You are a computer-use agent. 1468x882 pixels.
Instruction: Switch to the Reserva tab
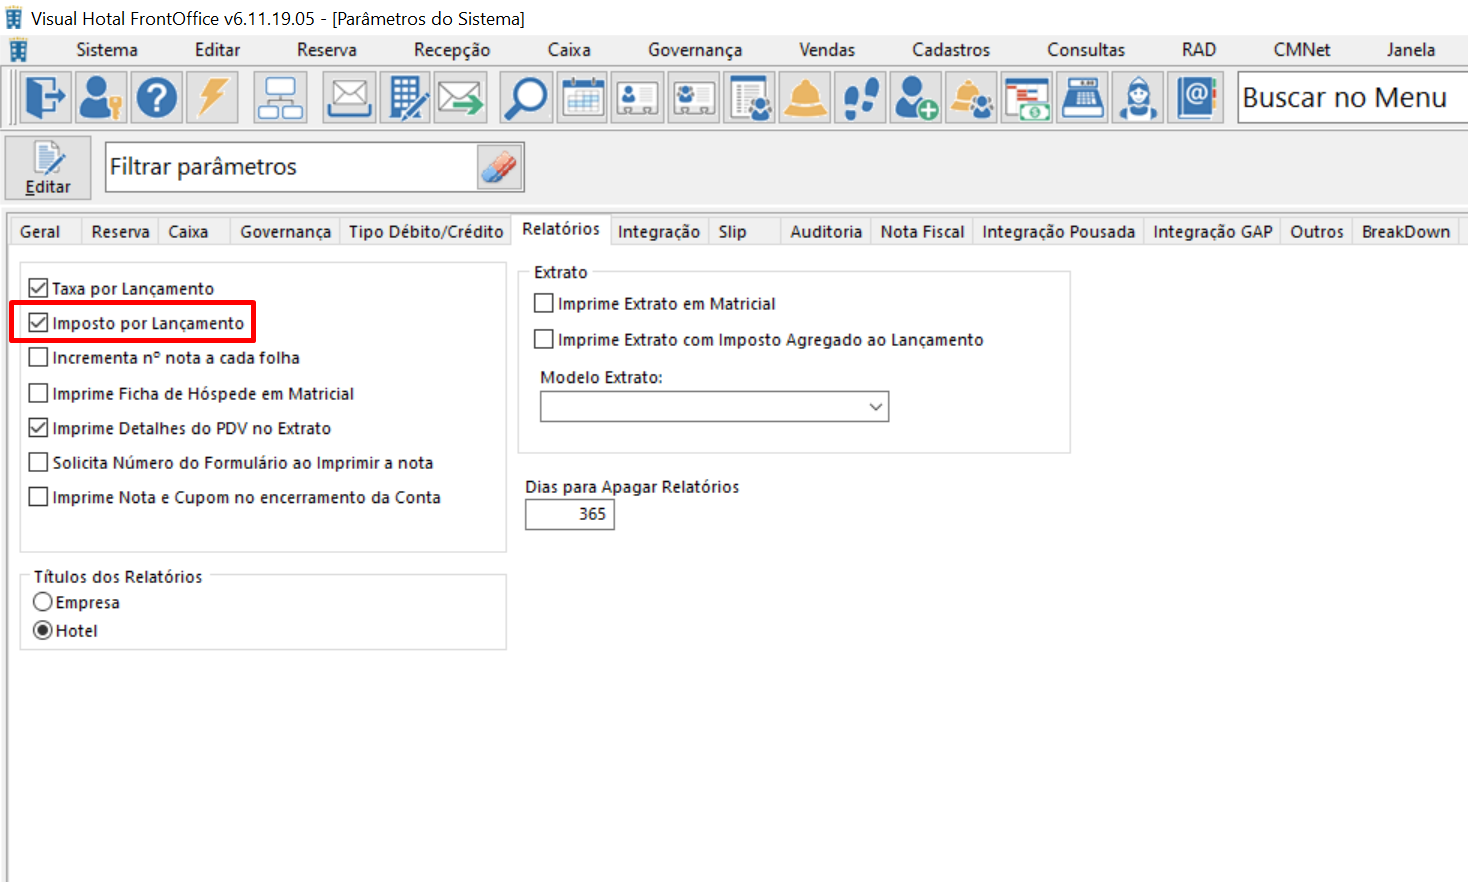[120, 231]
